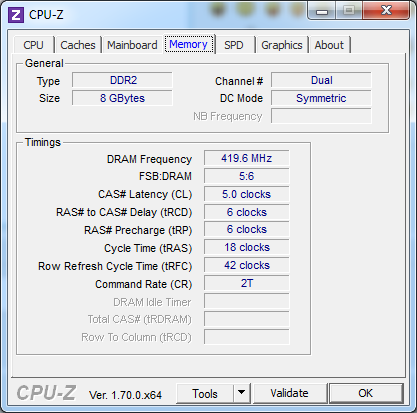This screenshot has width=417, height=413.
Task: Click the CAS# Latency value 5.0 clocks
Action: click(x=247, y=194)
